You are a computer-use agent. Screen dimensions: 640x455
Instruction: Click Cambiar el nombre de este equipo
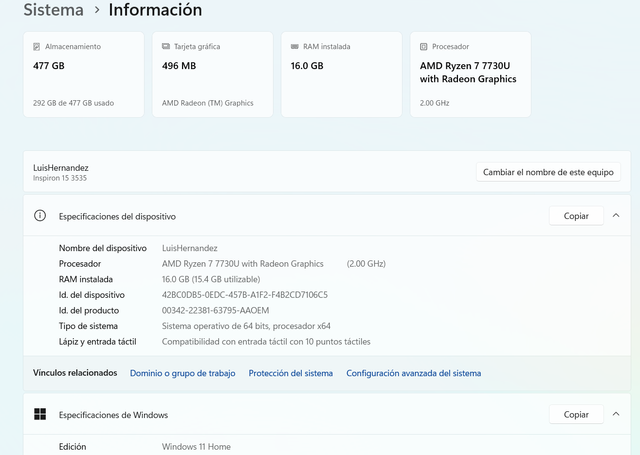[x=548, y=172]
